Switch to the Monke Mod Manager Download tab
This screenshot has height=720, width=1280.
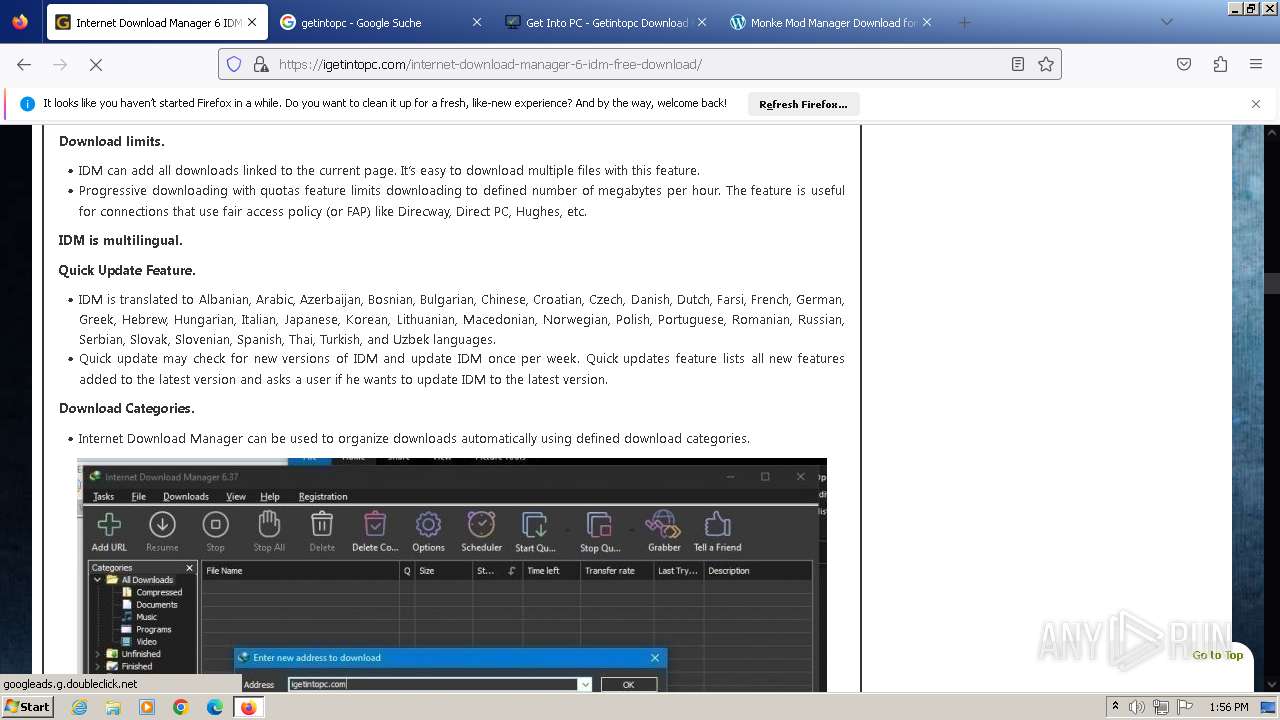pyautogui.click(x=831, y=22)
